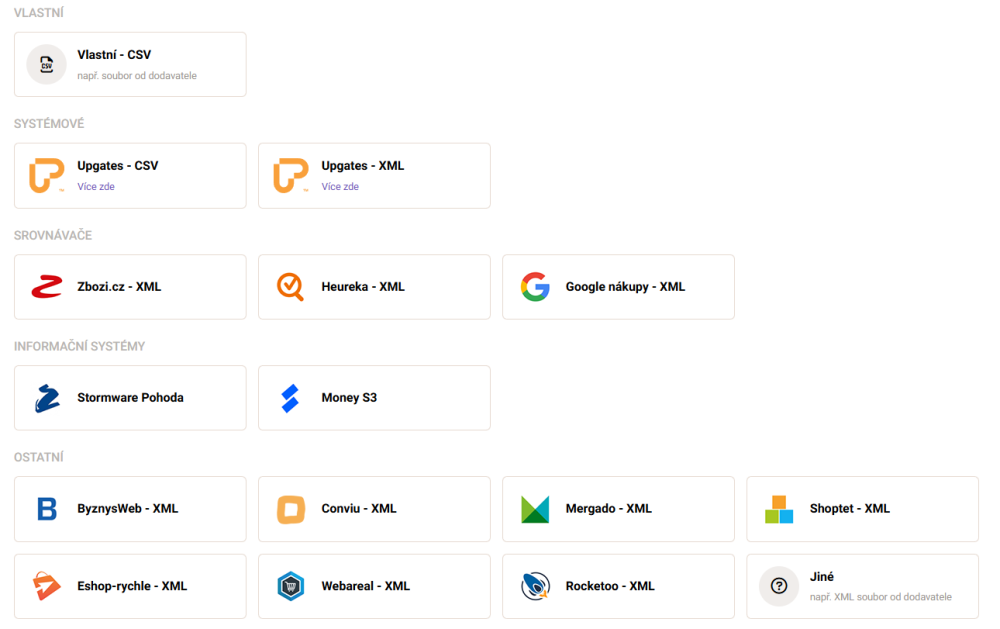Click the Zbozi.cz red logo icon
Screen dimensions: 1000x629
tap(46, 287)
